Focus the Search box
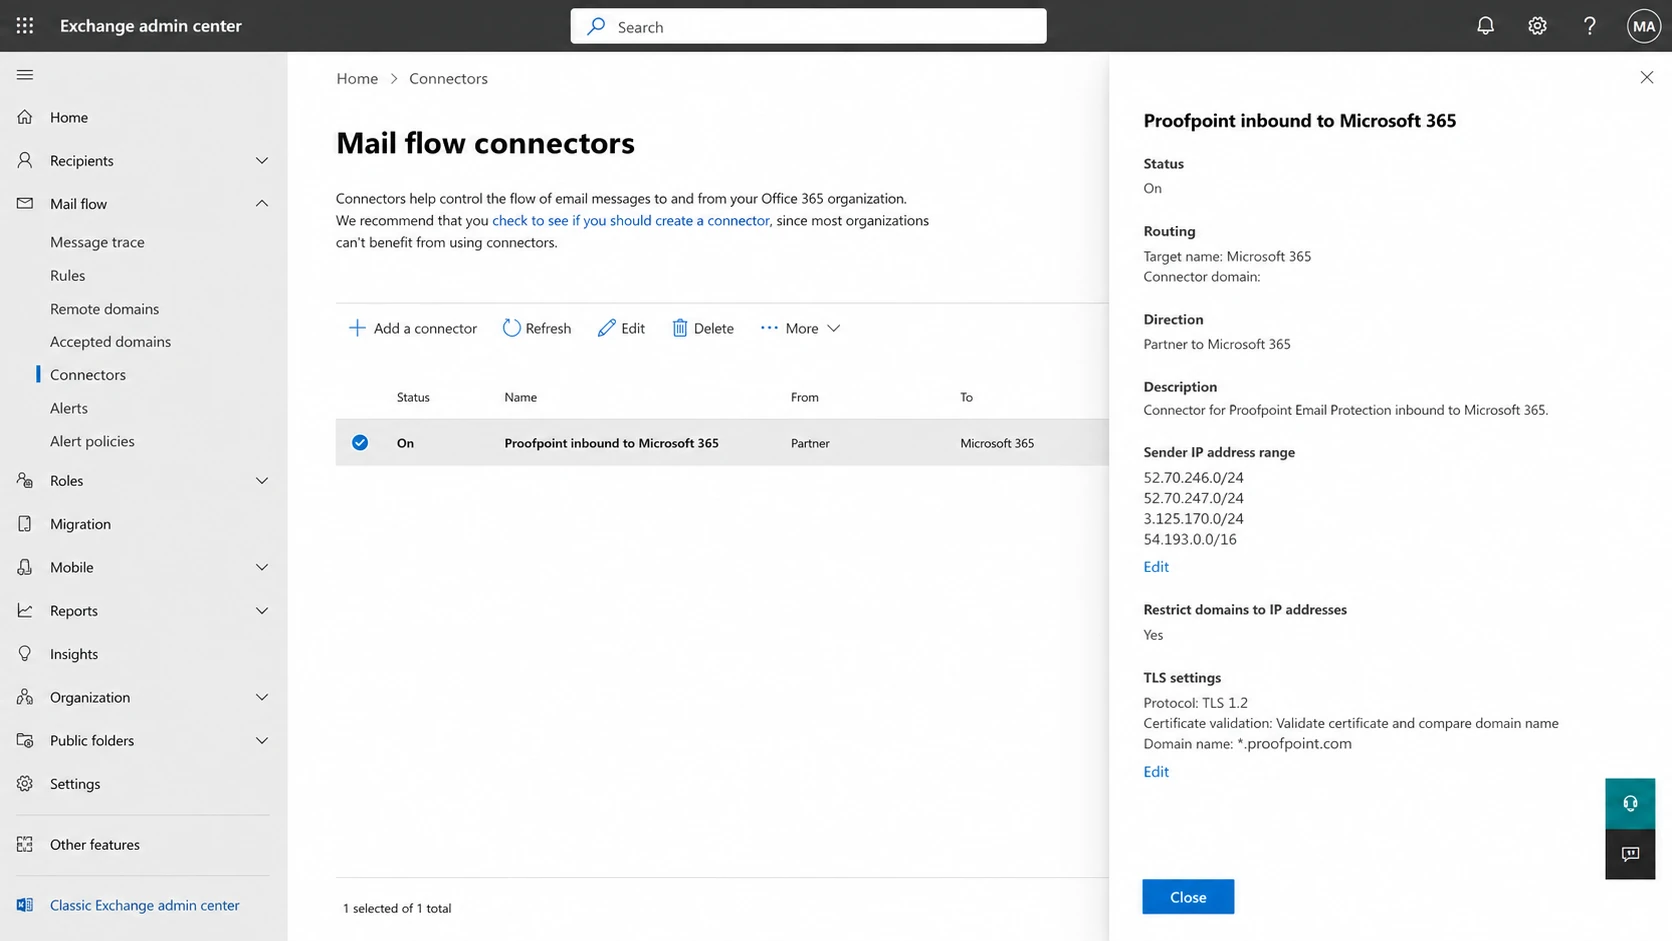1672x941 pixels. coord(808,27)
